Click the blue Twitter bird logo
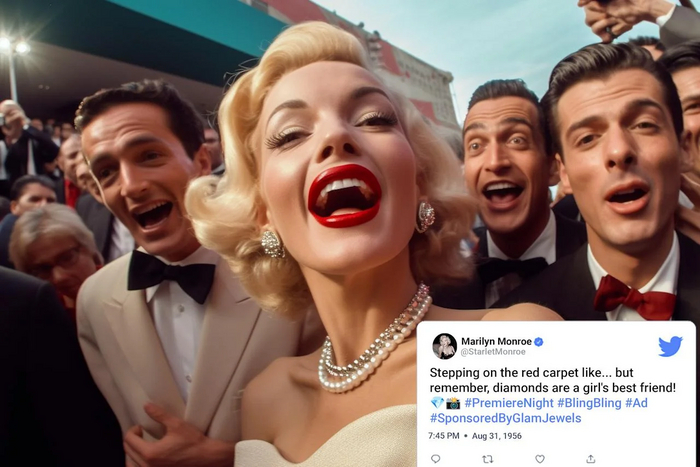 670,346
